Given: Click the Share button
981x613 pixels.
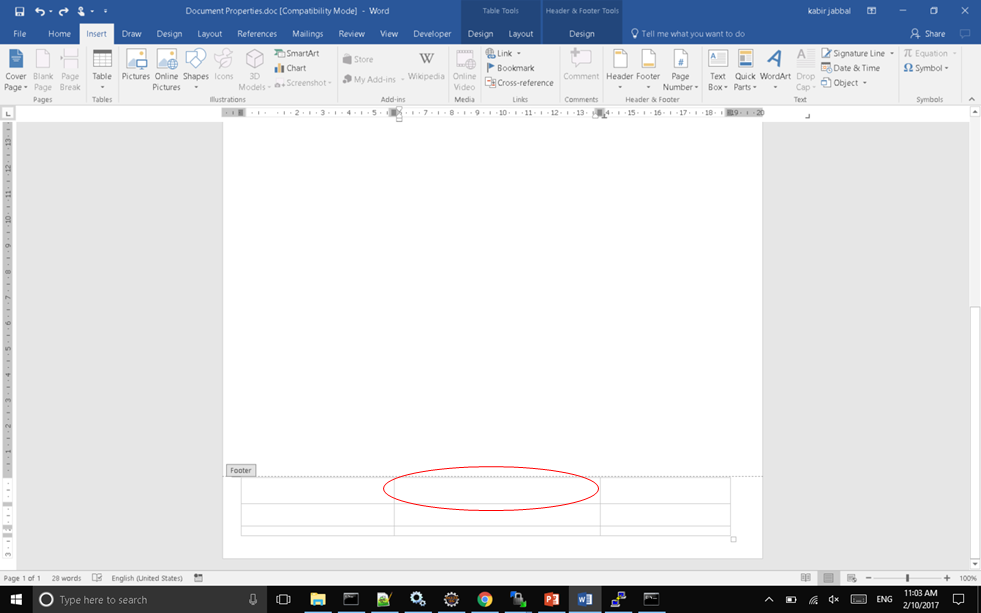Looking at the screenshot, I should tap(928, 34).
